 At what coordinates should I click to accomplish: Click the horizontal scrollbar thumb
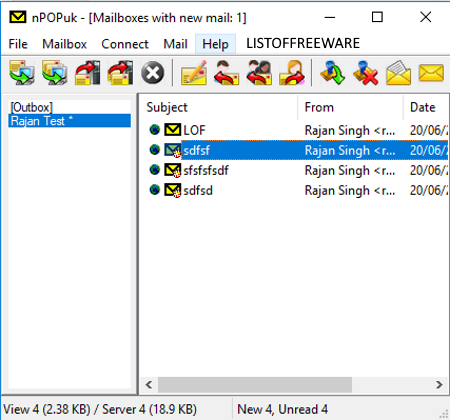pos(255,385)
